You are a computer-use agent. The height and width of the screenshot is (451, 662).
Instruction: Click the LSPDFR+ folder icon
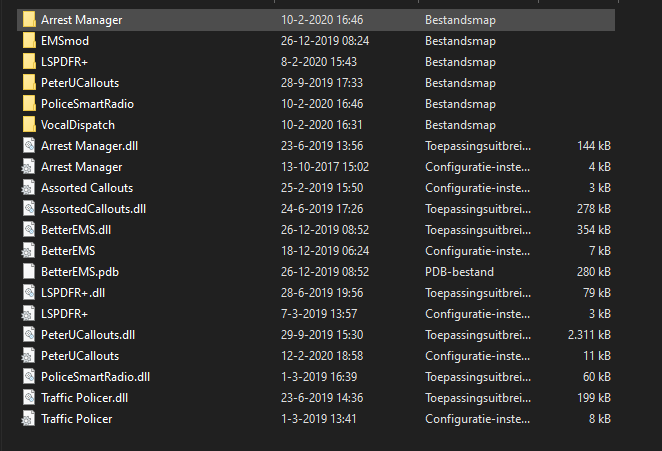click(x=29, y=62)
